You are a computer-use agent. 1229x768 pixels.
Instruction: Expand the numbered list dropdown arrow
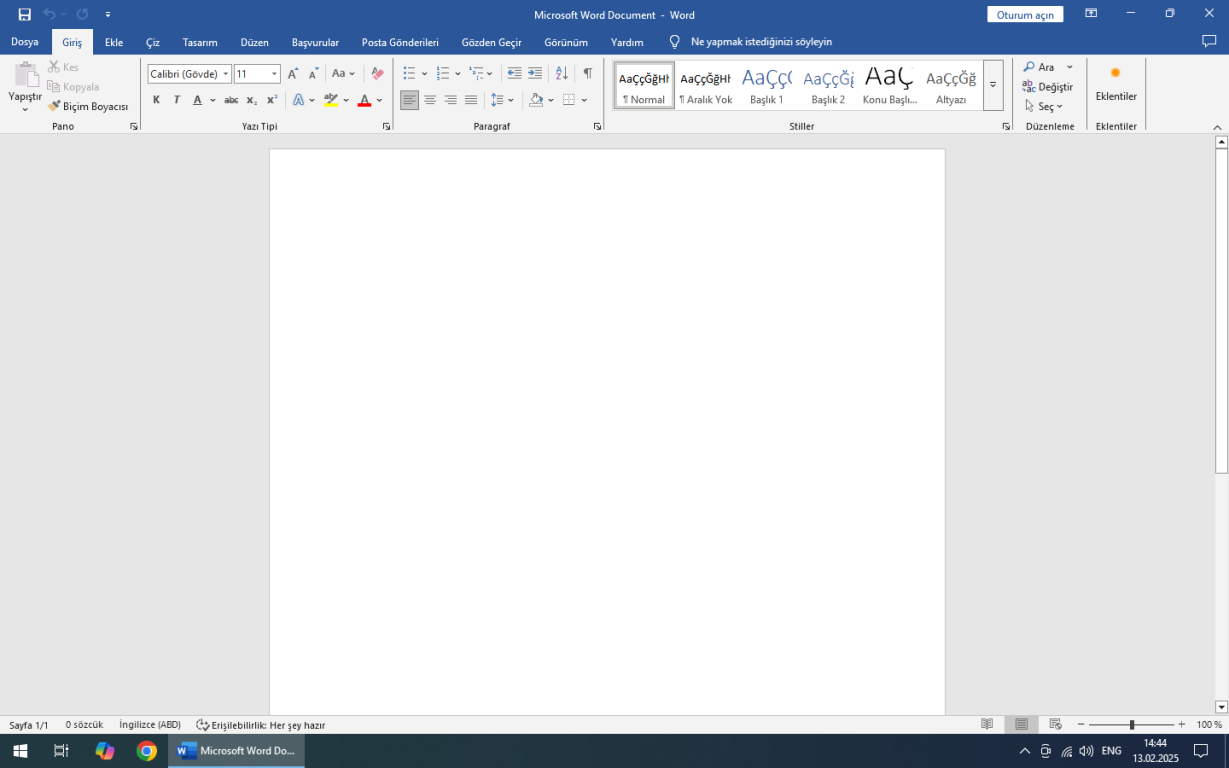pos(458,73)
